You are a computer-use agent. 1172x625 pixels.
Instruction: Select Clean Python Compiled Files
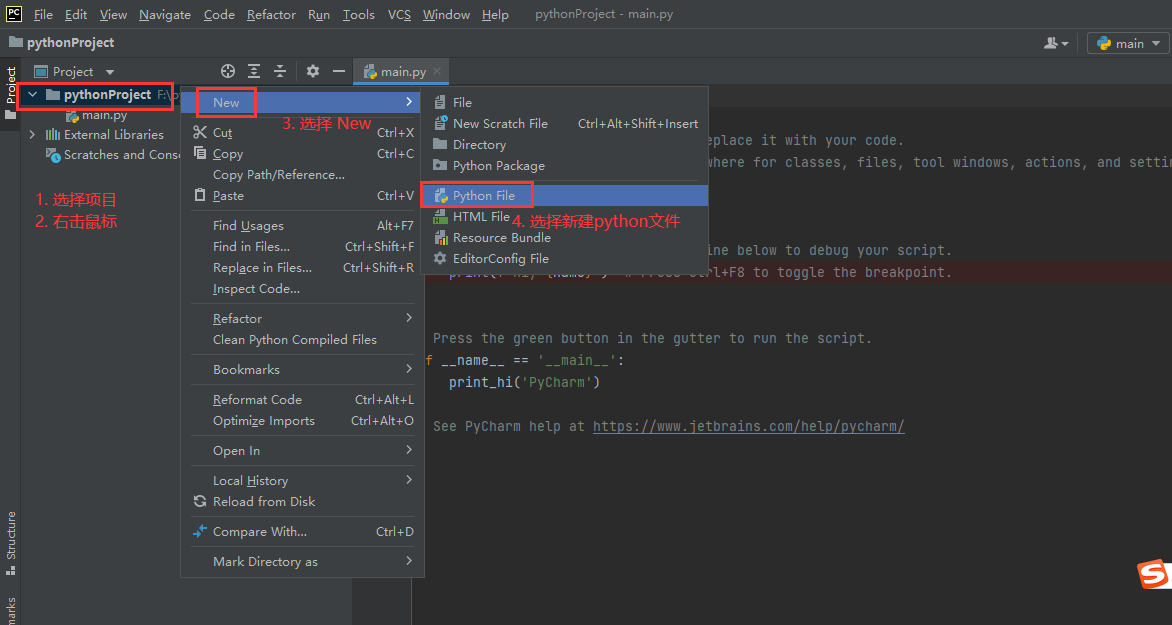(x=303, y=339)
